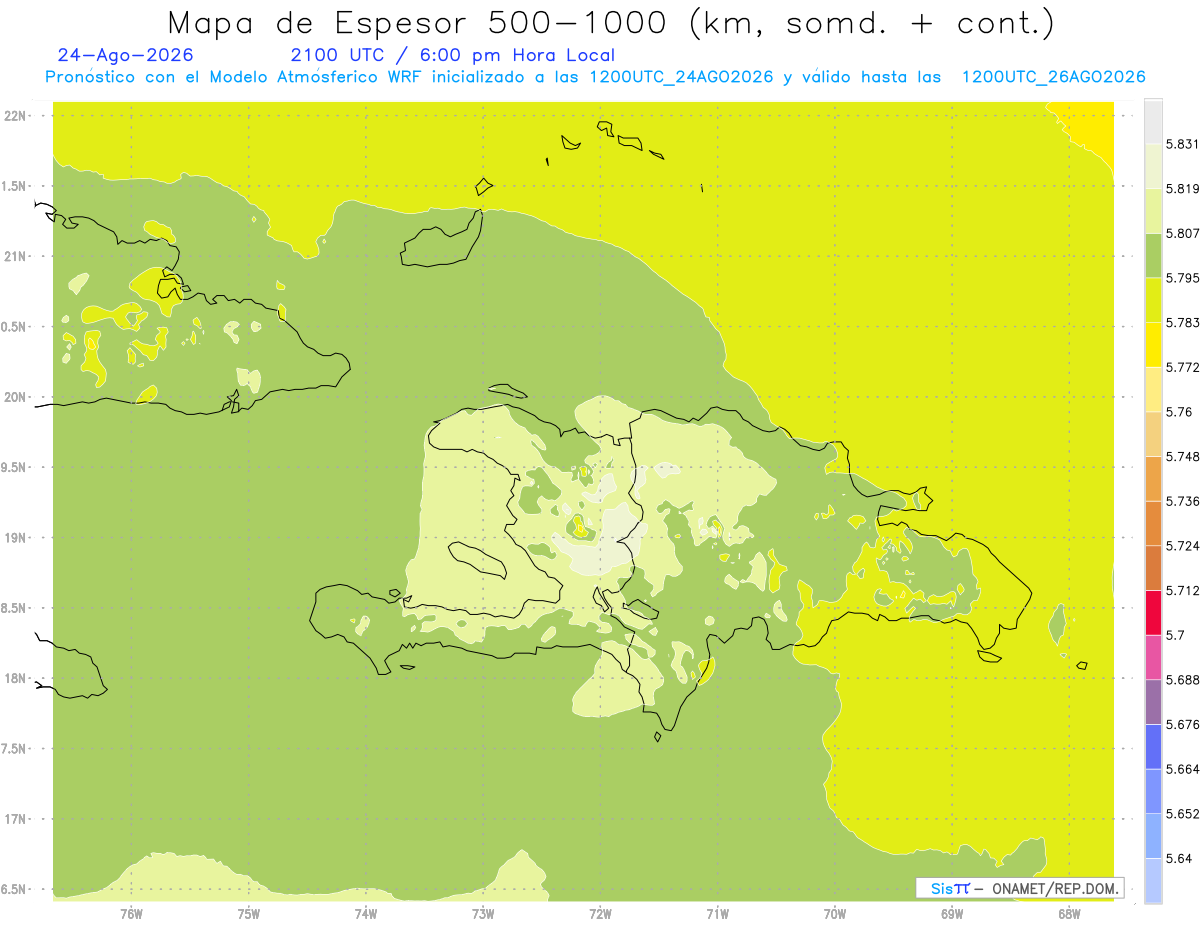Viewport: 1200px width, 927px height.
Task: Click the '69W' longitude label
Action: click(x=952, y=912)
